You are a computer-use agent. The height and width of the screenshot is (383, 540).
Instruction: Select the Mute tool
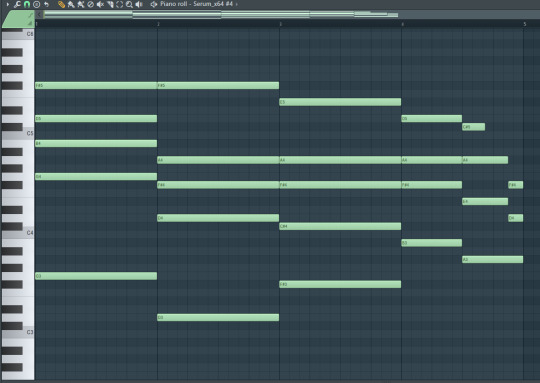(x=100, y=4)
